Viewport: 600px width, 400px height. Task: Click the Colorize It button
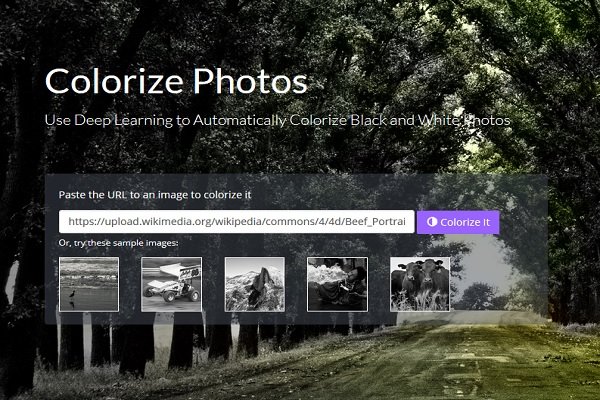point(458,222)
